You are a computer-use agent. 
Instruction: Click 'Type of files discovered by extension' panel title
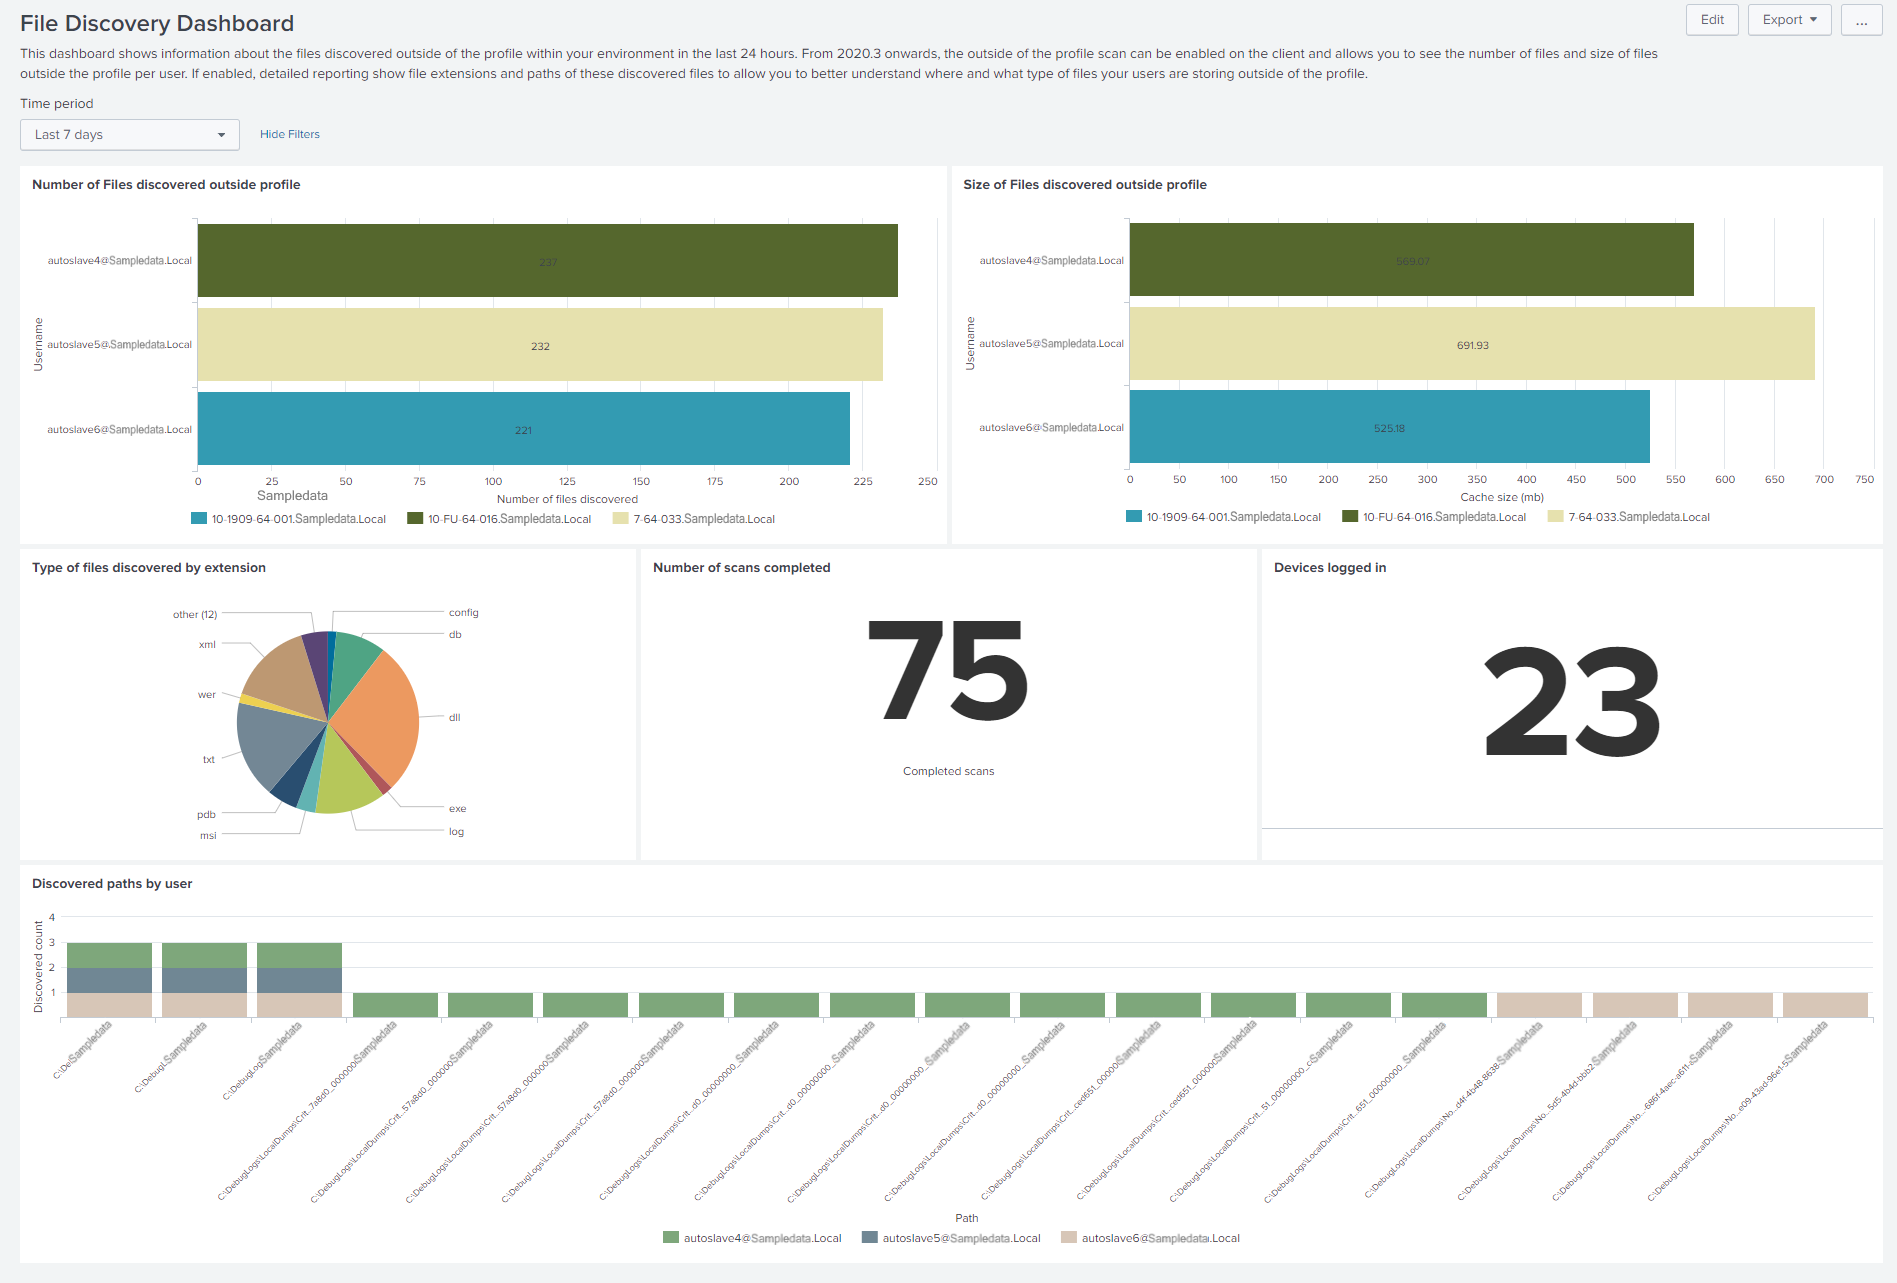pyautogui.click(x=149, y=568)
